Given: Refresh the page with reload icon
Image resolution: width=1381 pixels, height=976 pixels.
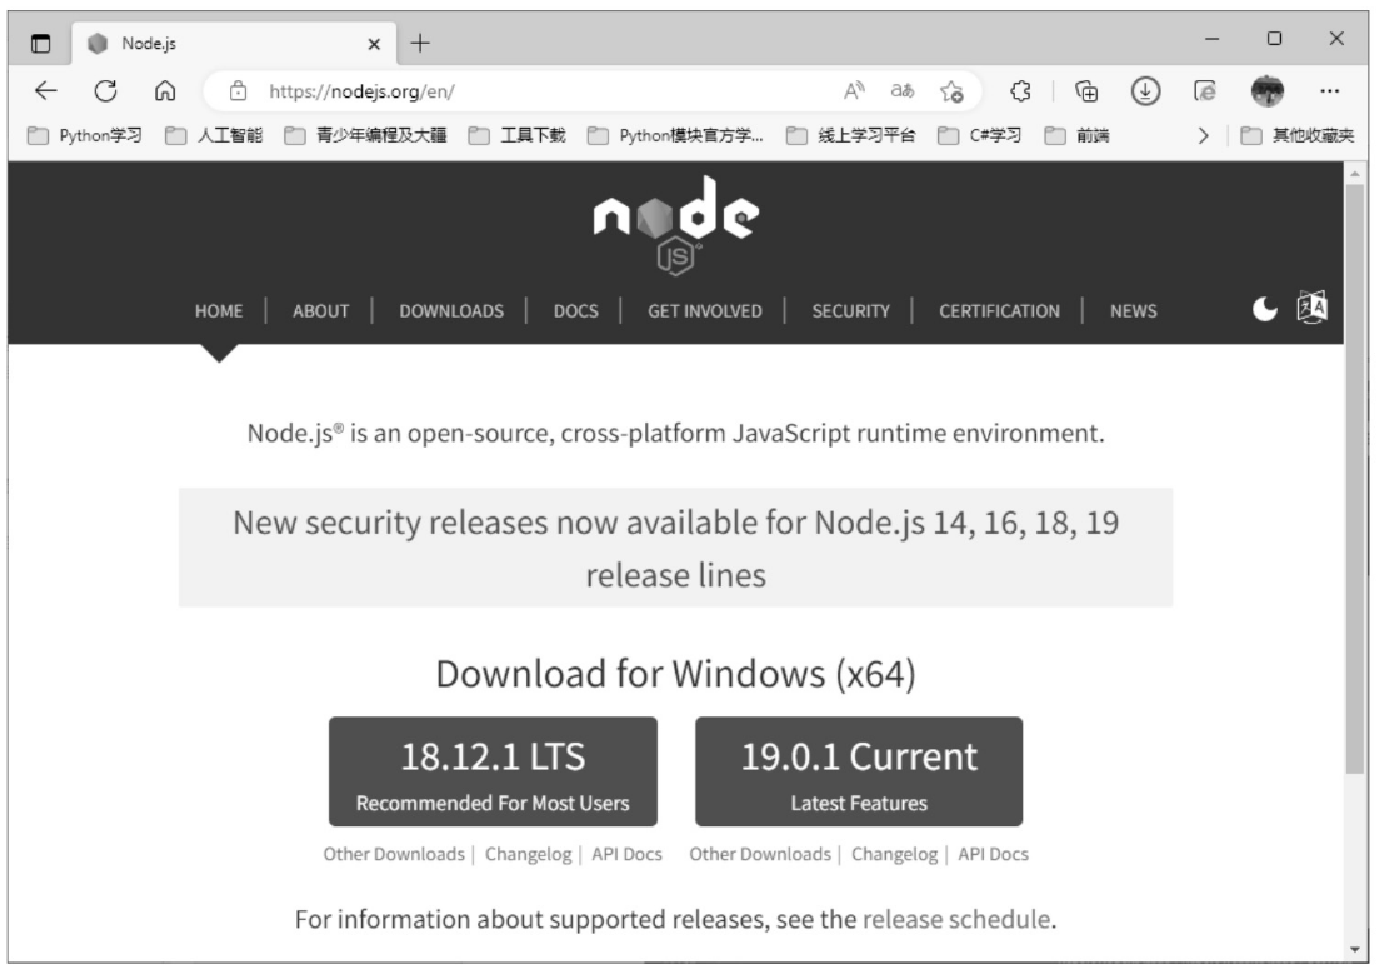Looking at the screenshot, I should (105, 91).
